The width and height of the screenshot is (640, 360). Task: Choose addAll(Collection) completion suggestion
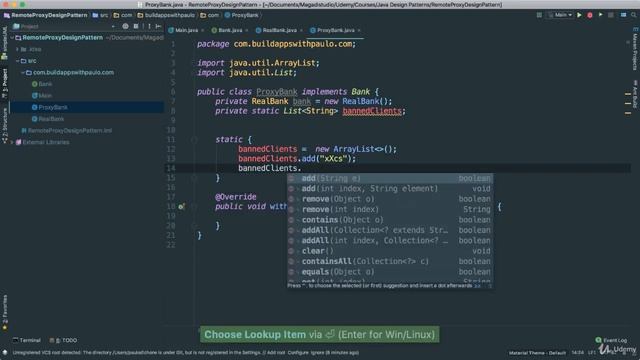tap(390, 230)
